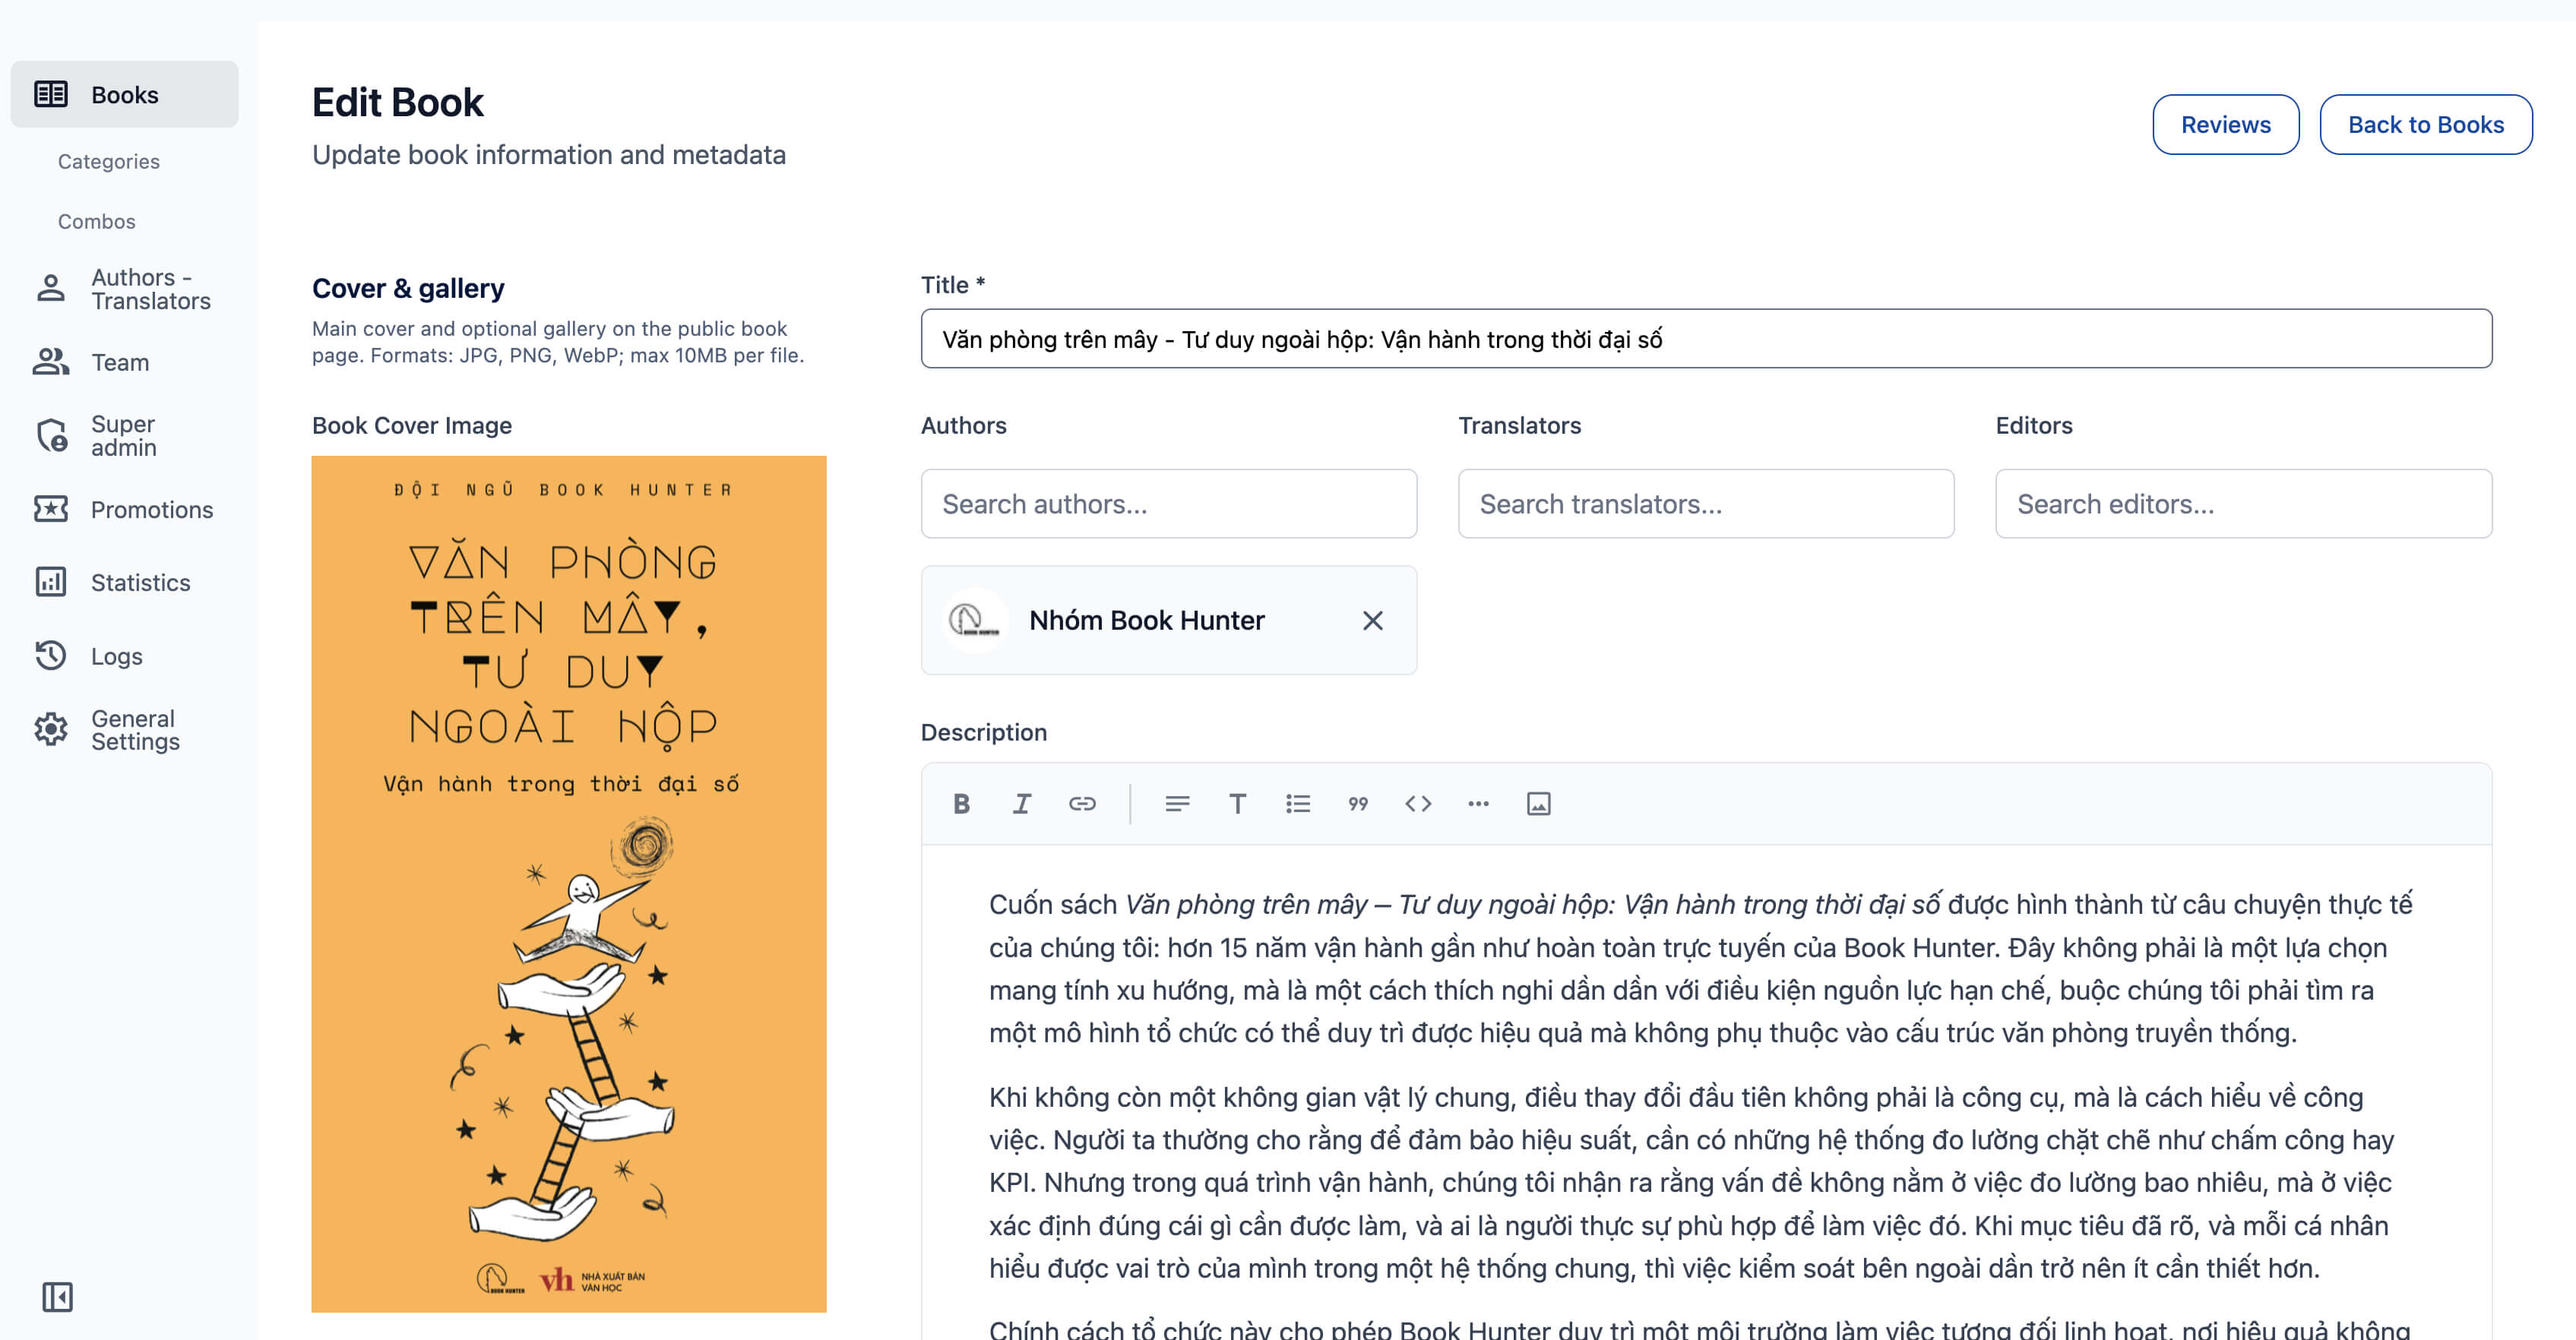Open General Settings page
The image size is (2576, 1340).
(135, 730)
